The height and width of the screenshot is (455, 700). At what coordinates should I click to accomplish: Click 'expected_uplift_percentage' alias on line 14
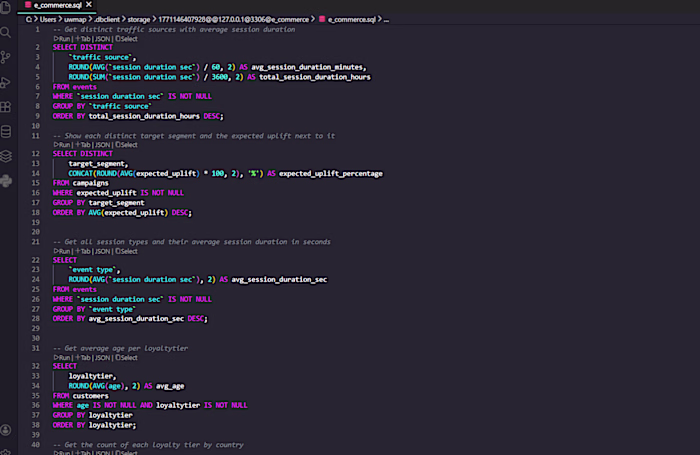(x=331, y=173)
